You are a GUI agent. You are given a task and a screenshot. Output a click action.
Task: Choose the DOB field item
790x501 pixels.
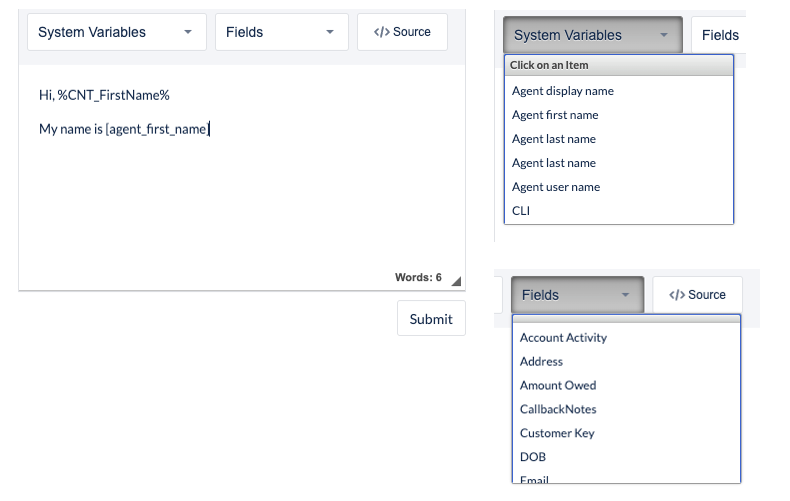533,458
